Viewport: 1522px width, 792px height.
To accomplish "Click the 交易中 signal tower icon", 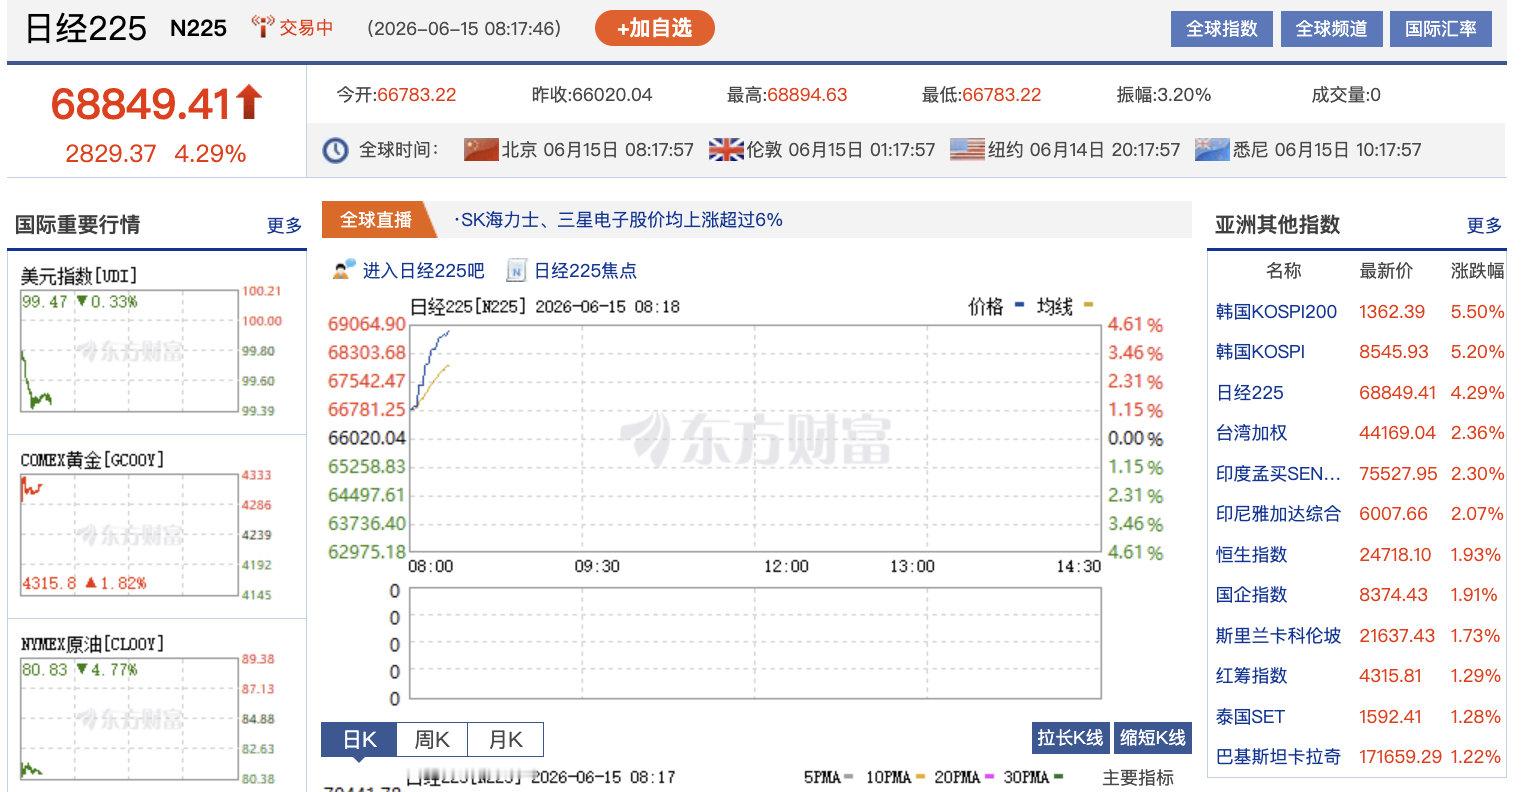I will pyautogui.click(x=262, y=27).
